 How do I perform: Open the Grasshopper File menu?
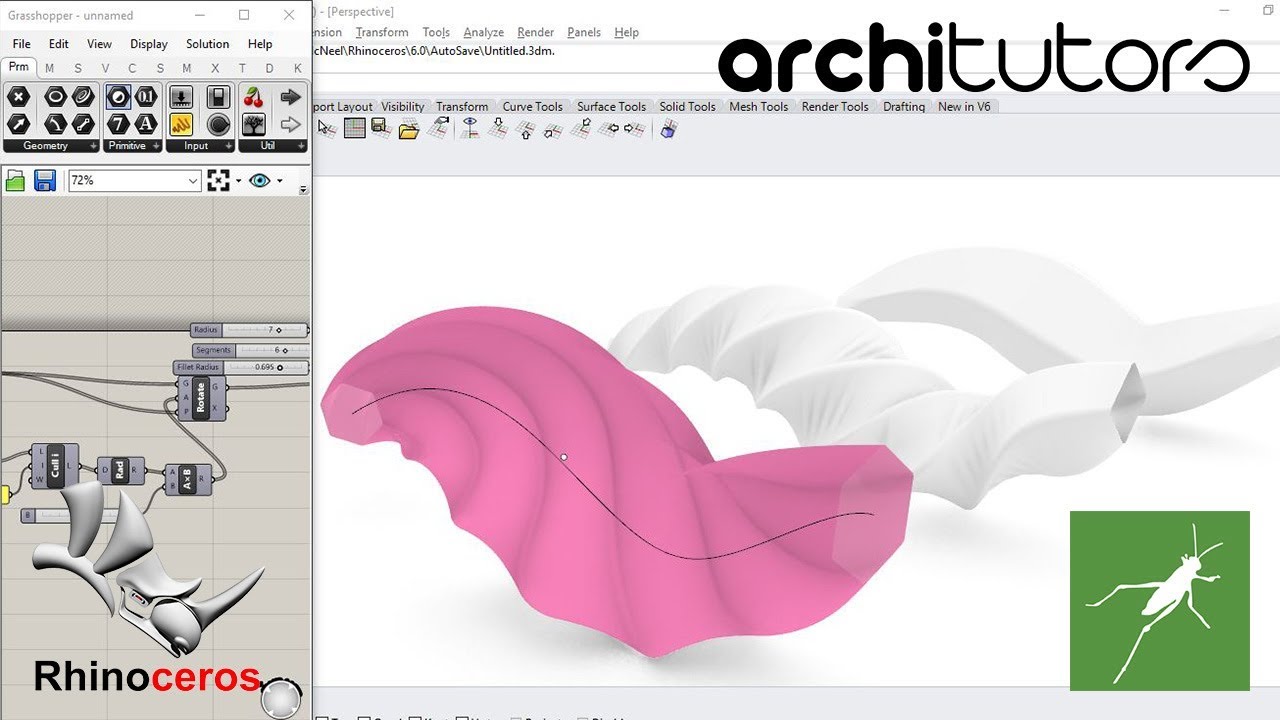click(21, 44)
